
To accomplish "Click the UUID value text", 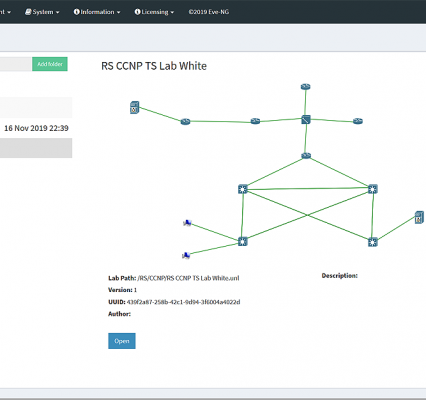I will [x=183, y=302].
